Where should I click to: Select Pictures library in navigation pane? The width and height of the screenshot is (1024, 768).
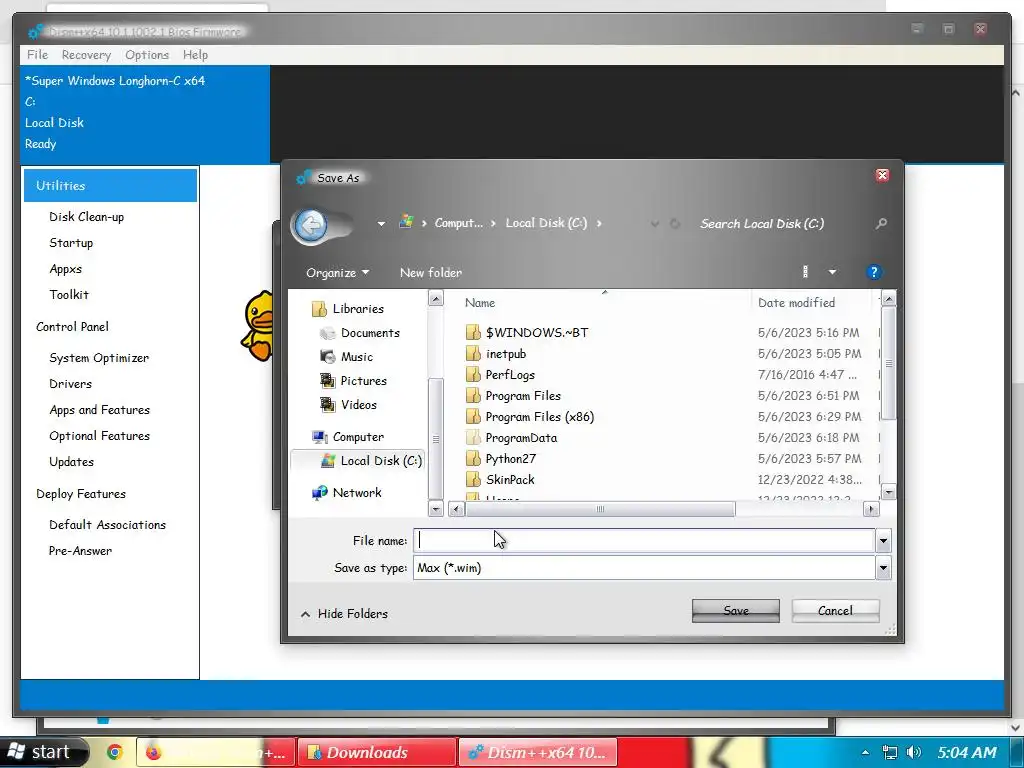(353, 381)
